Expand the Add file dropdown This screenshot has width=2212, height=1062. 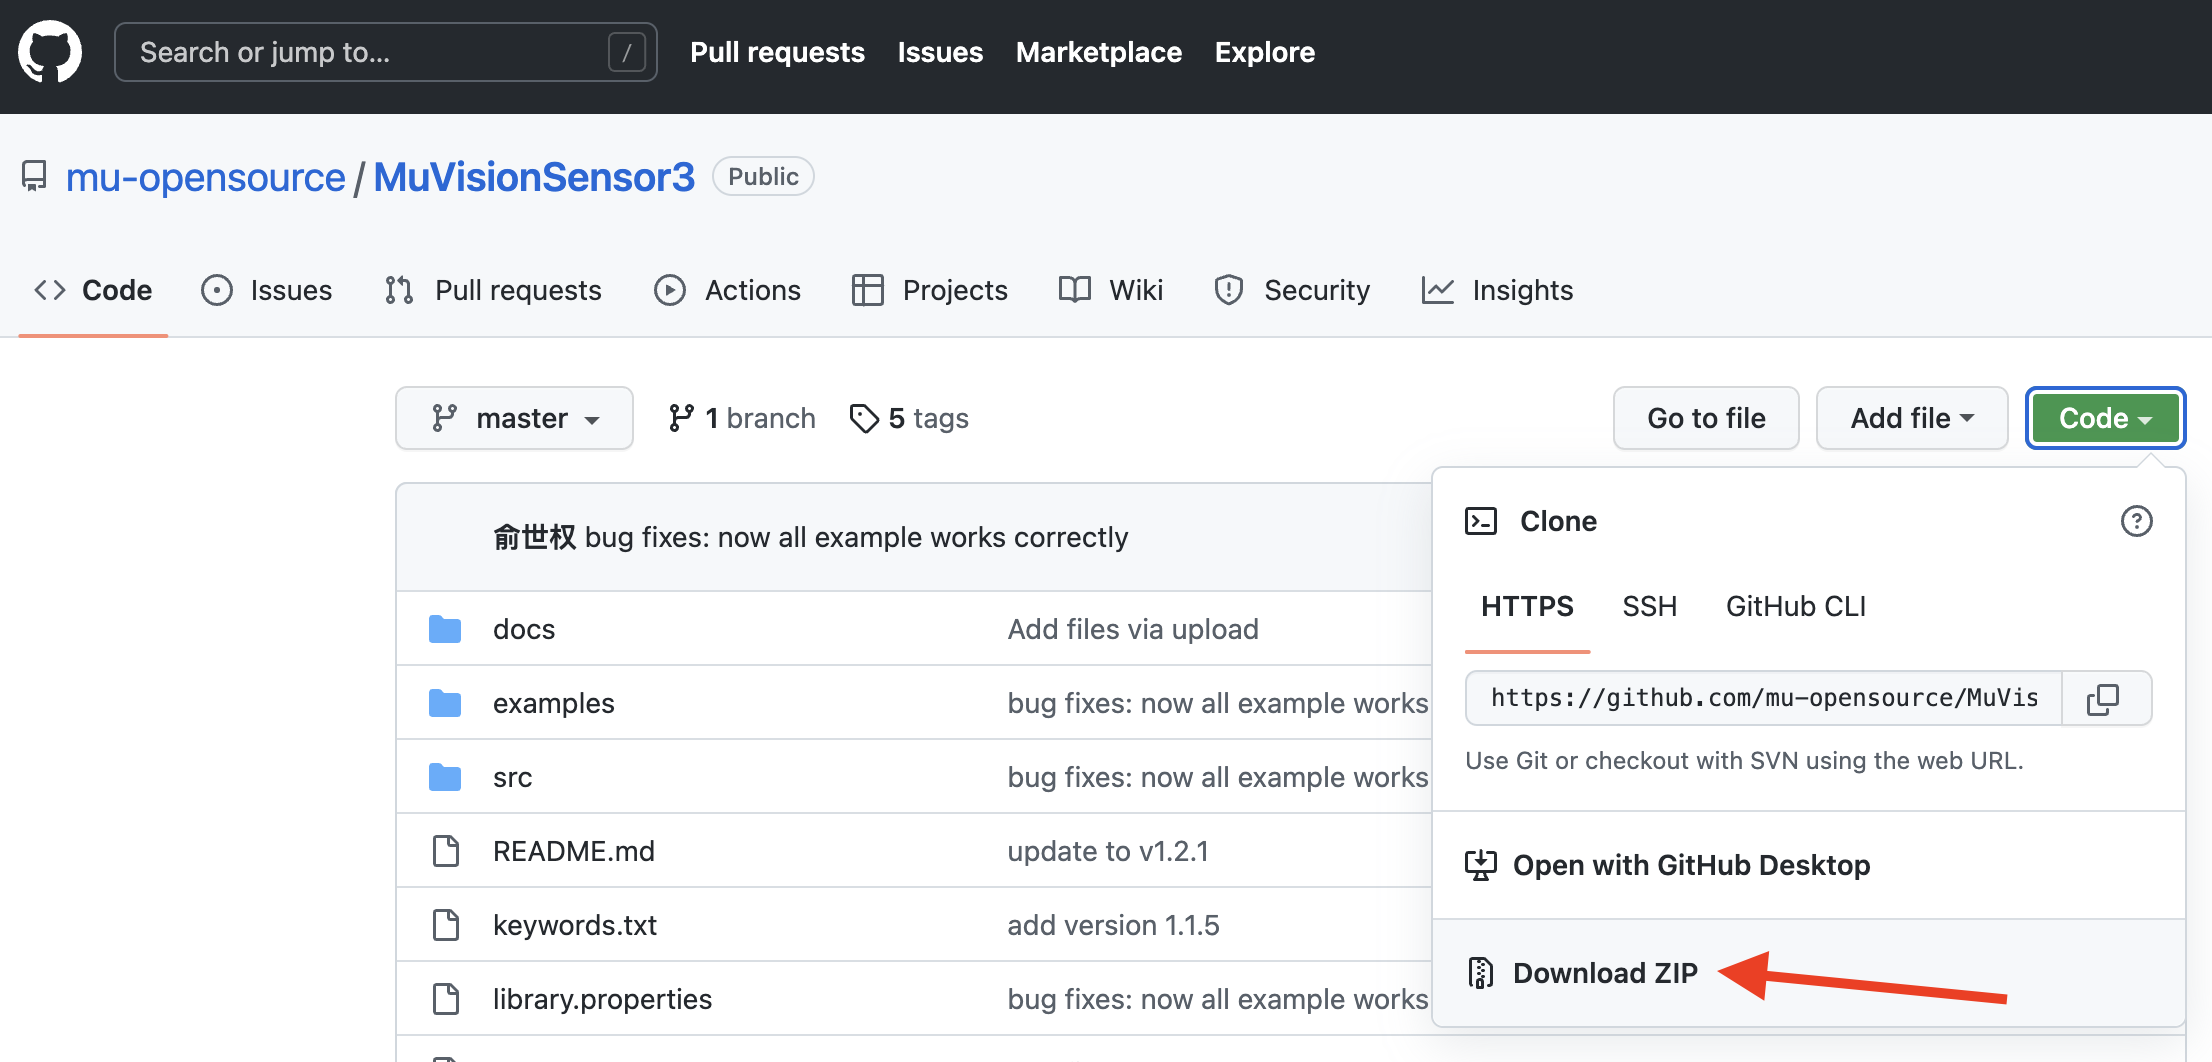click(x=1912, y=418)
